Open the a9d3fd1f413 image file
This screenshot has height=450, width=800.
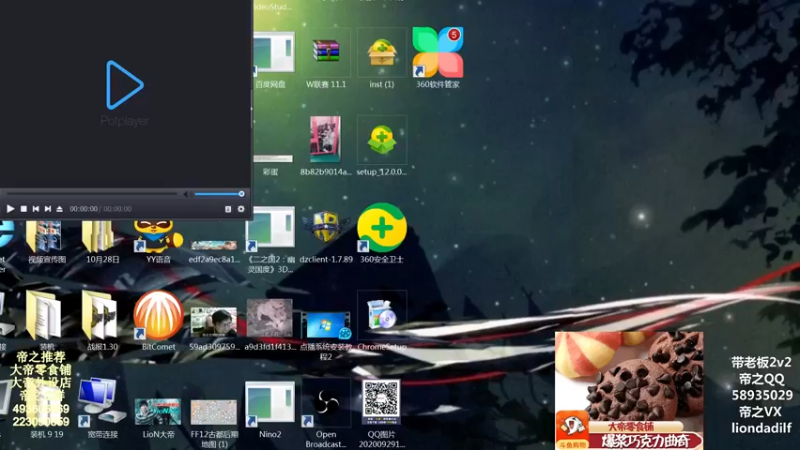(270, 324)
